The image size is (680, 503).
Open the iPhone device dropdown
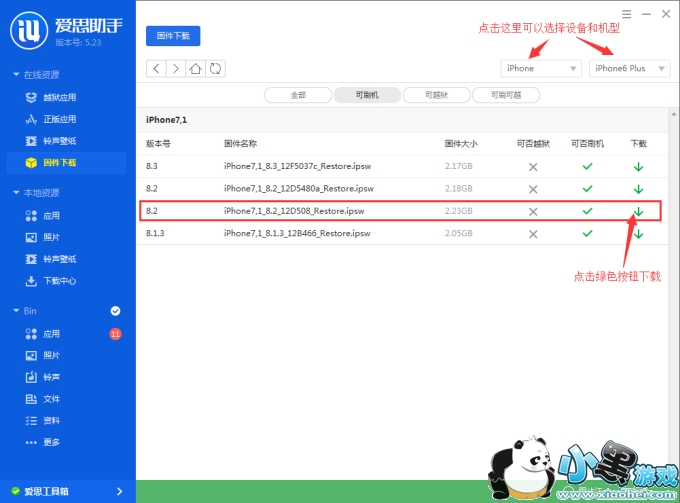point(541,68)
